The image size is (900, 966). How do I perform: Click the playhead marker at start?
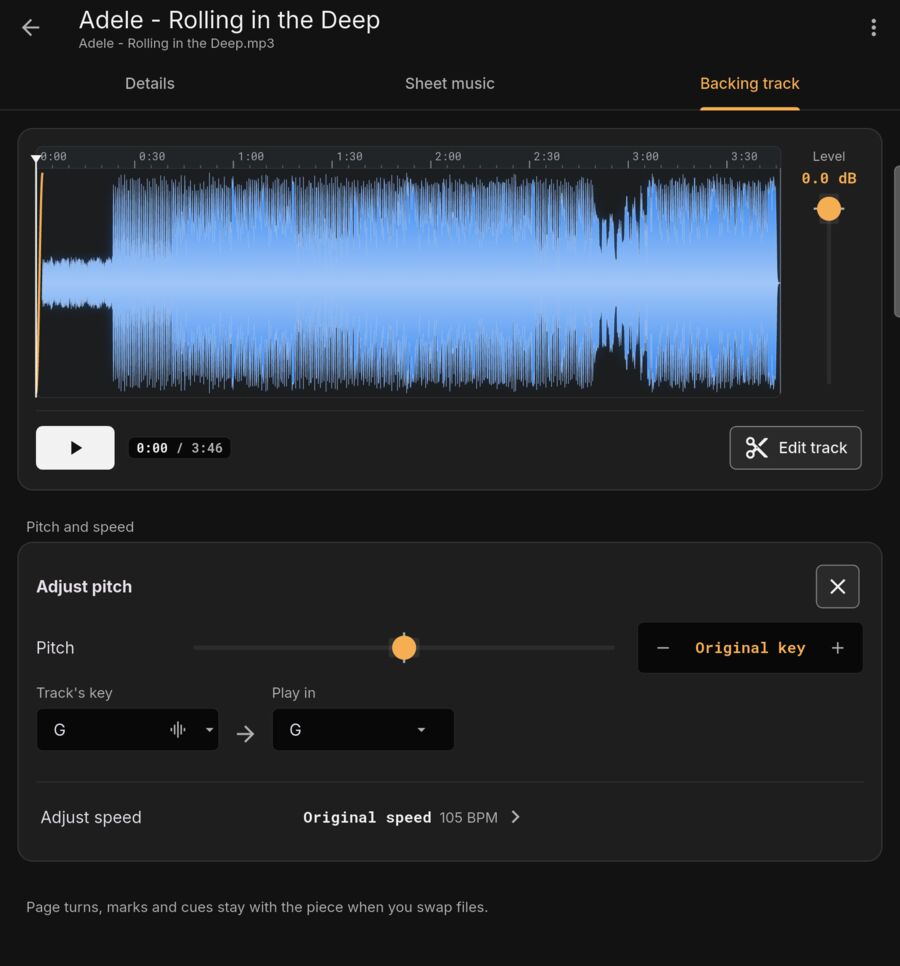point(36,160)
